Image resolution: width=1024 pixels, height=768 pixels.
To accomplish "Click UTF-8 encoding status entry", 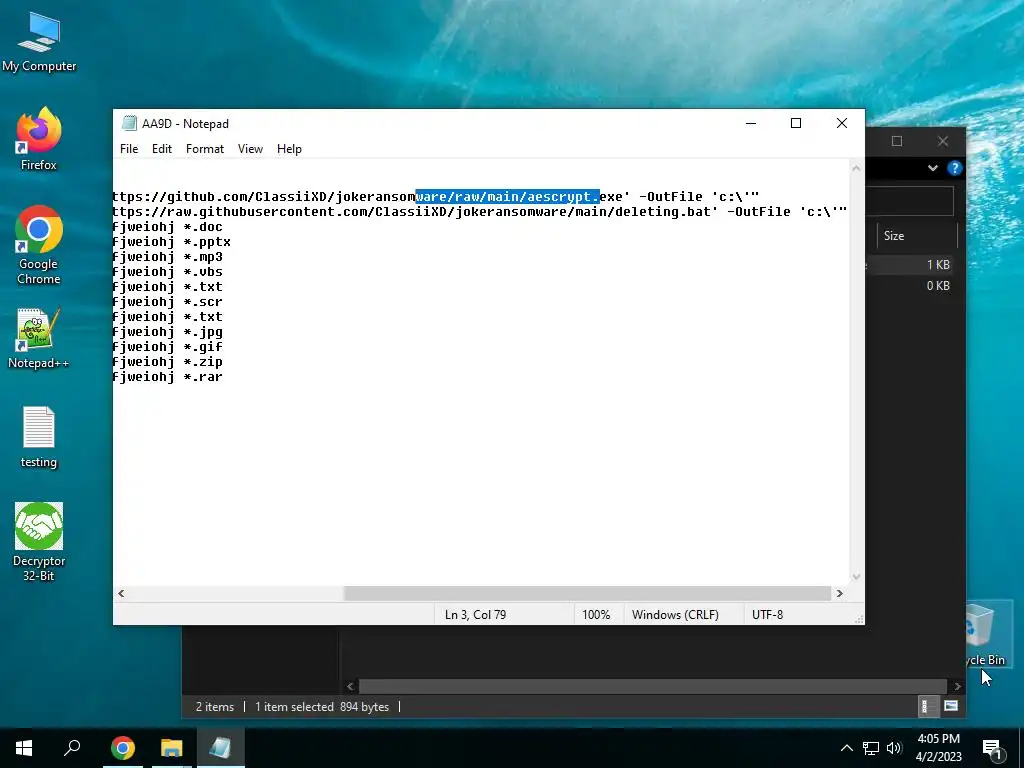I will coord(767,615).
